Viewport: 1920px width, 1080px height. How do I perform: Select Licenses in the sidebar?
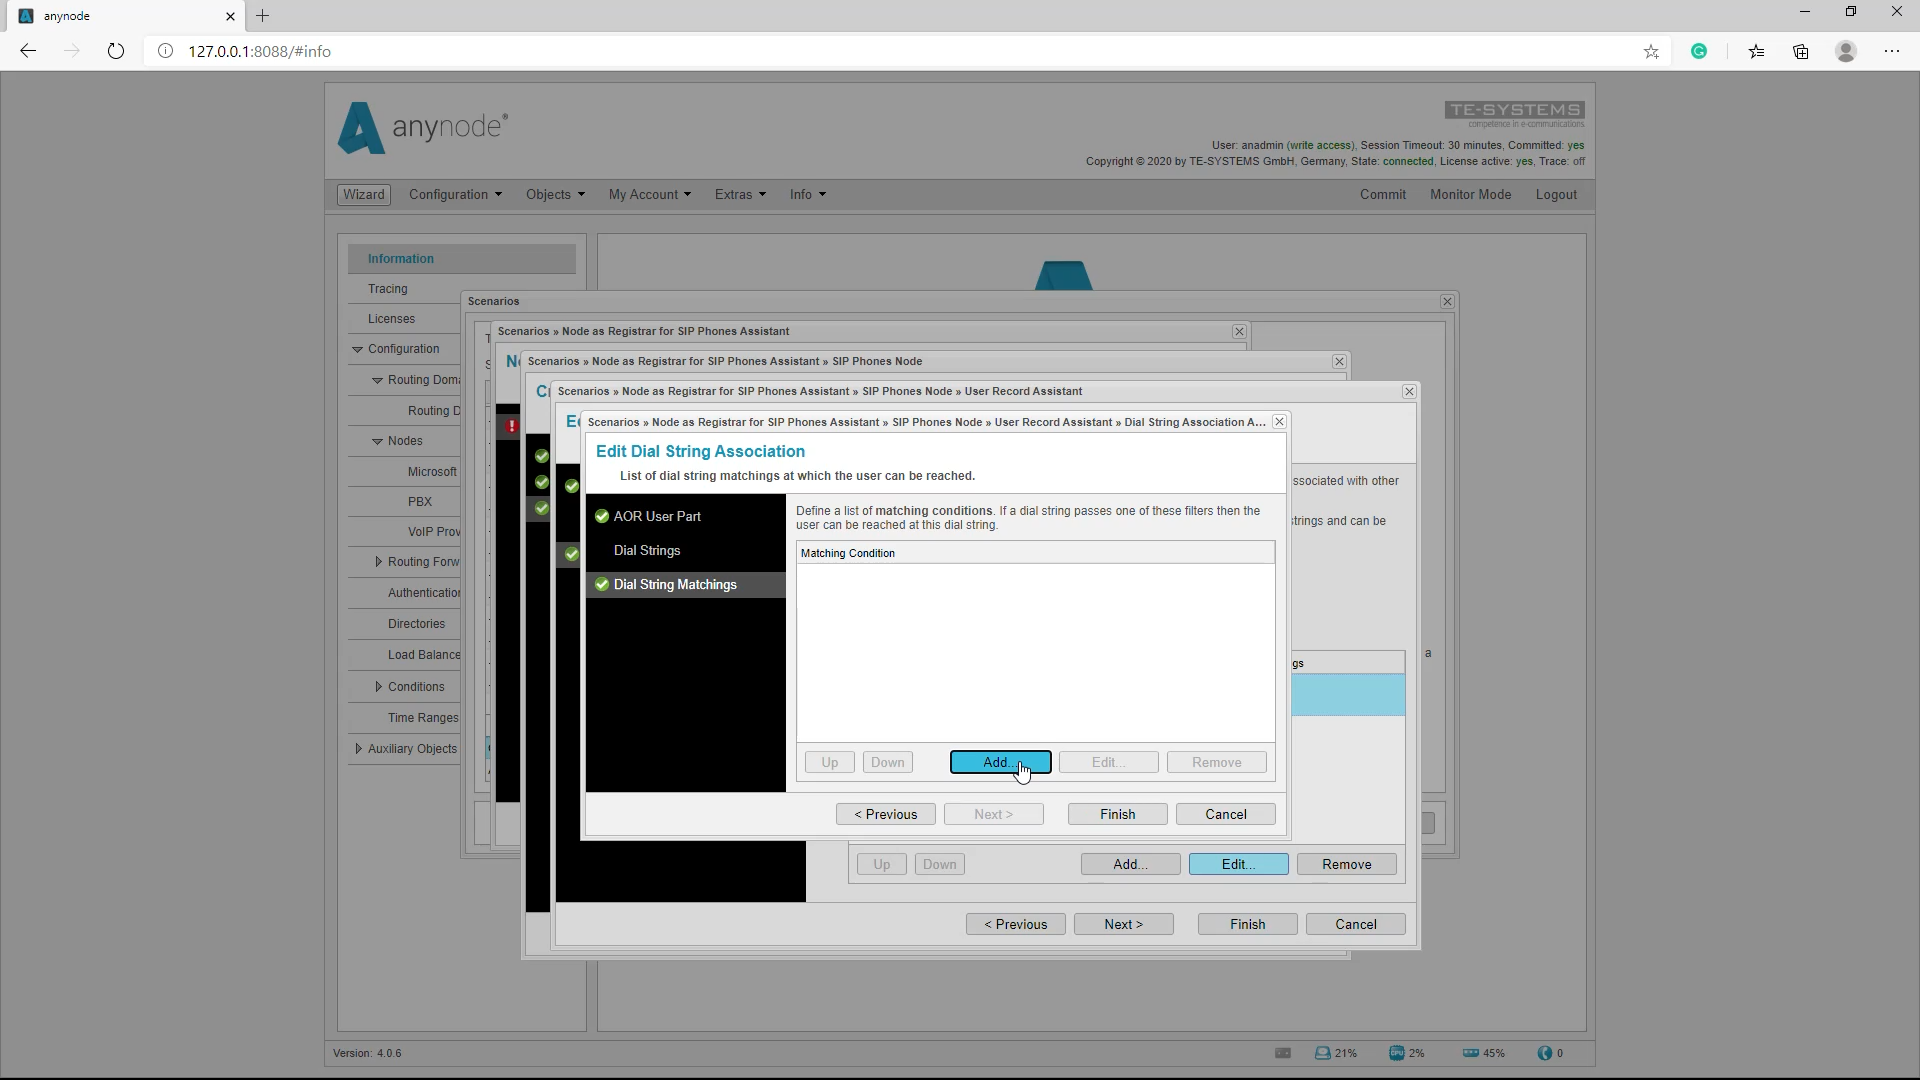click(391, 319)
